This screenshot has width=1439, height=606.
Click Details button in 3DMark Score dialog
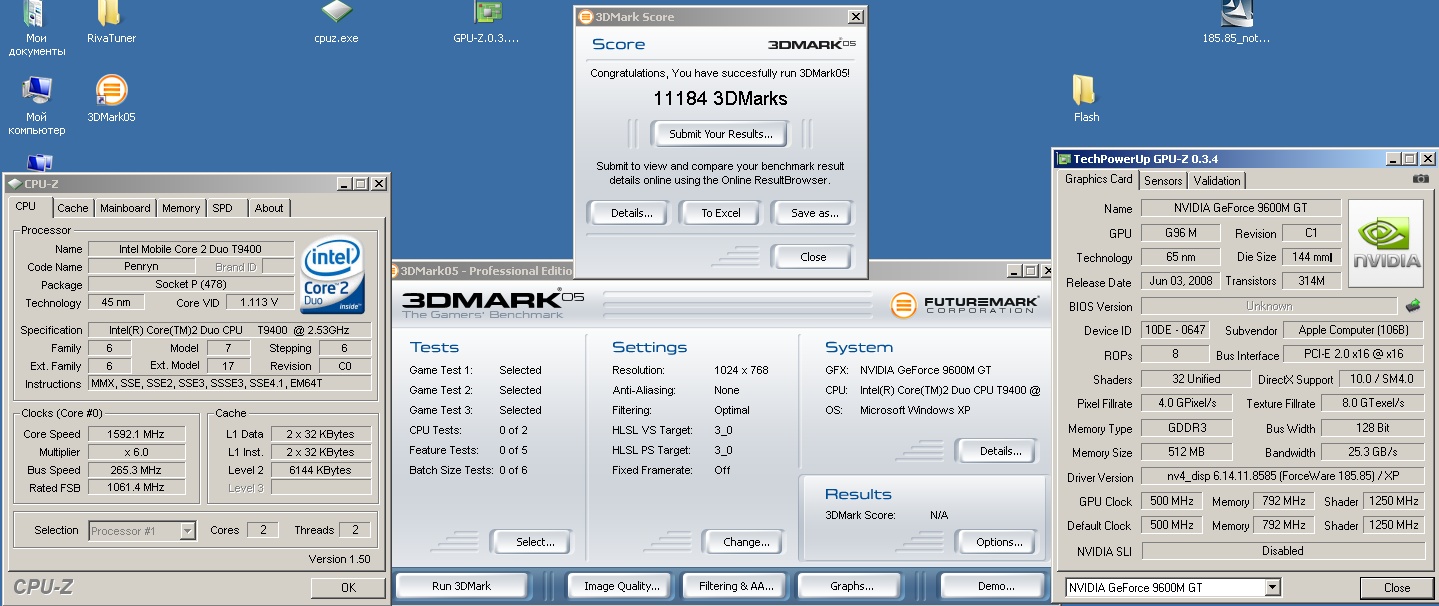click(x=627, y=213)
